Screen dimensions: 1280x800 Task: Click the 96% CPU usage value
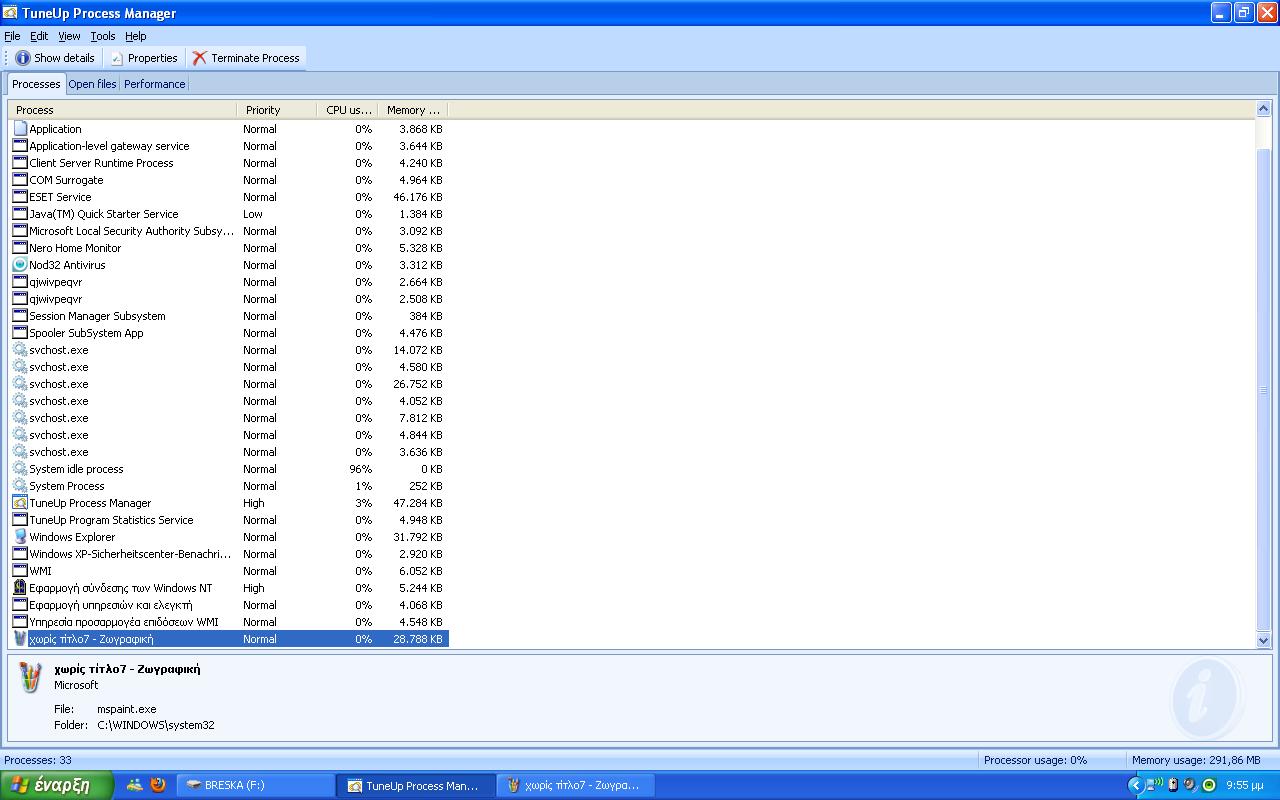coord(360,469)
